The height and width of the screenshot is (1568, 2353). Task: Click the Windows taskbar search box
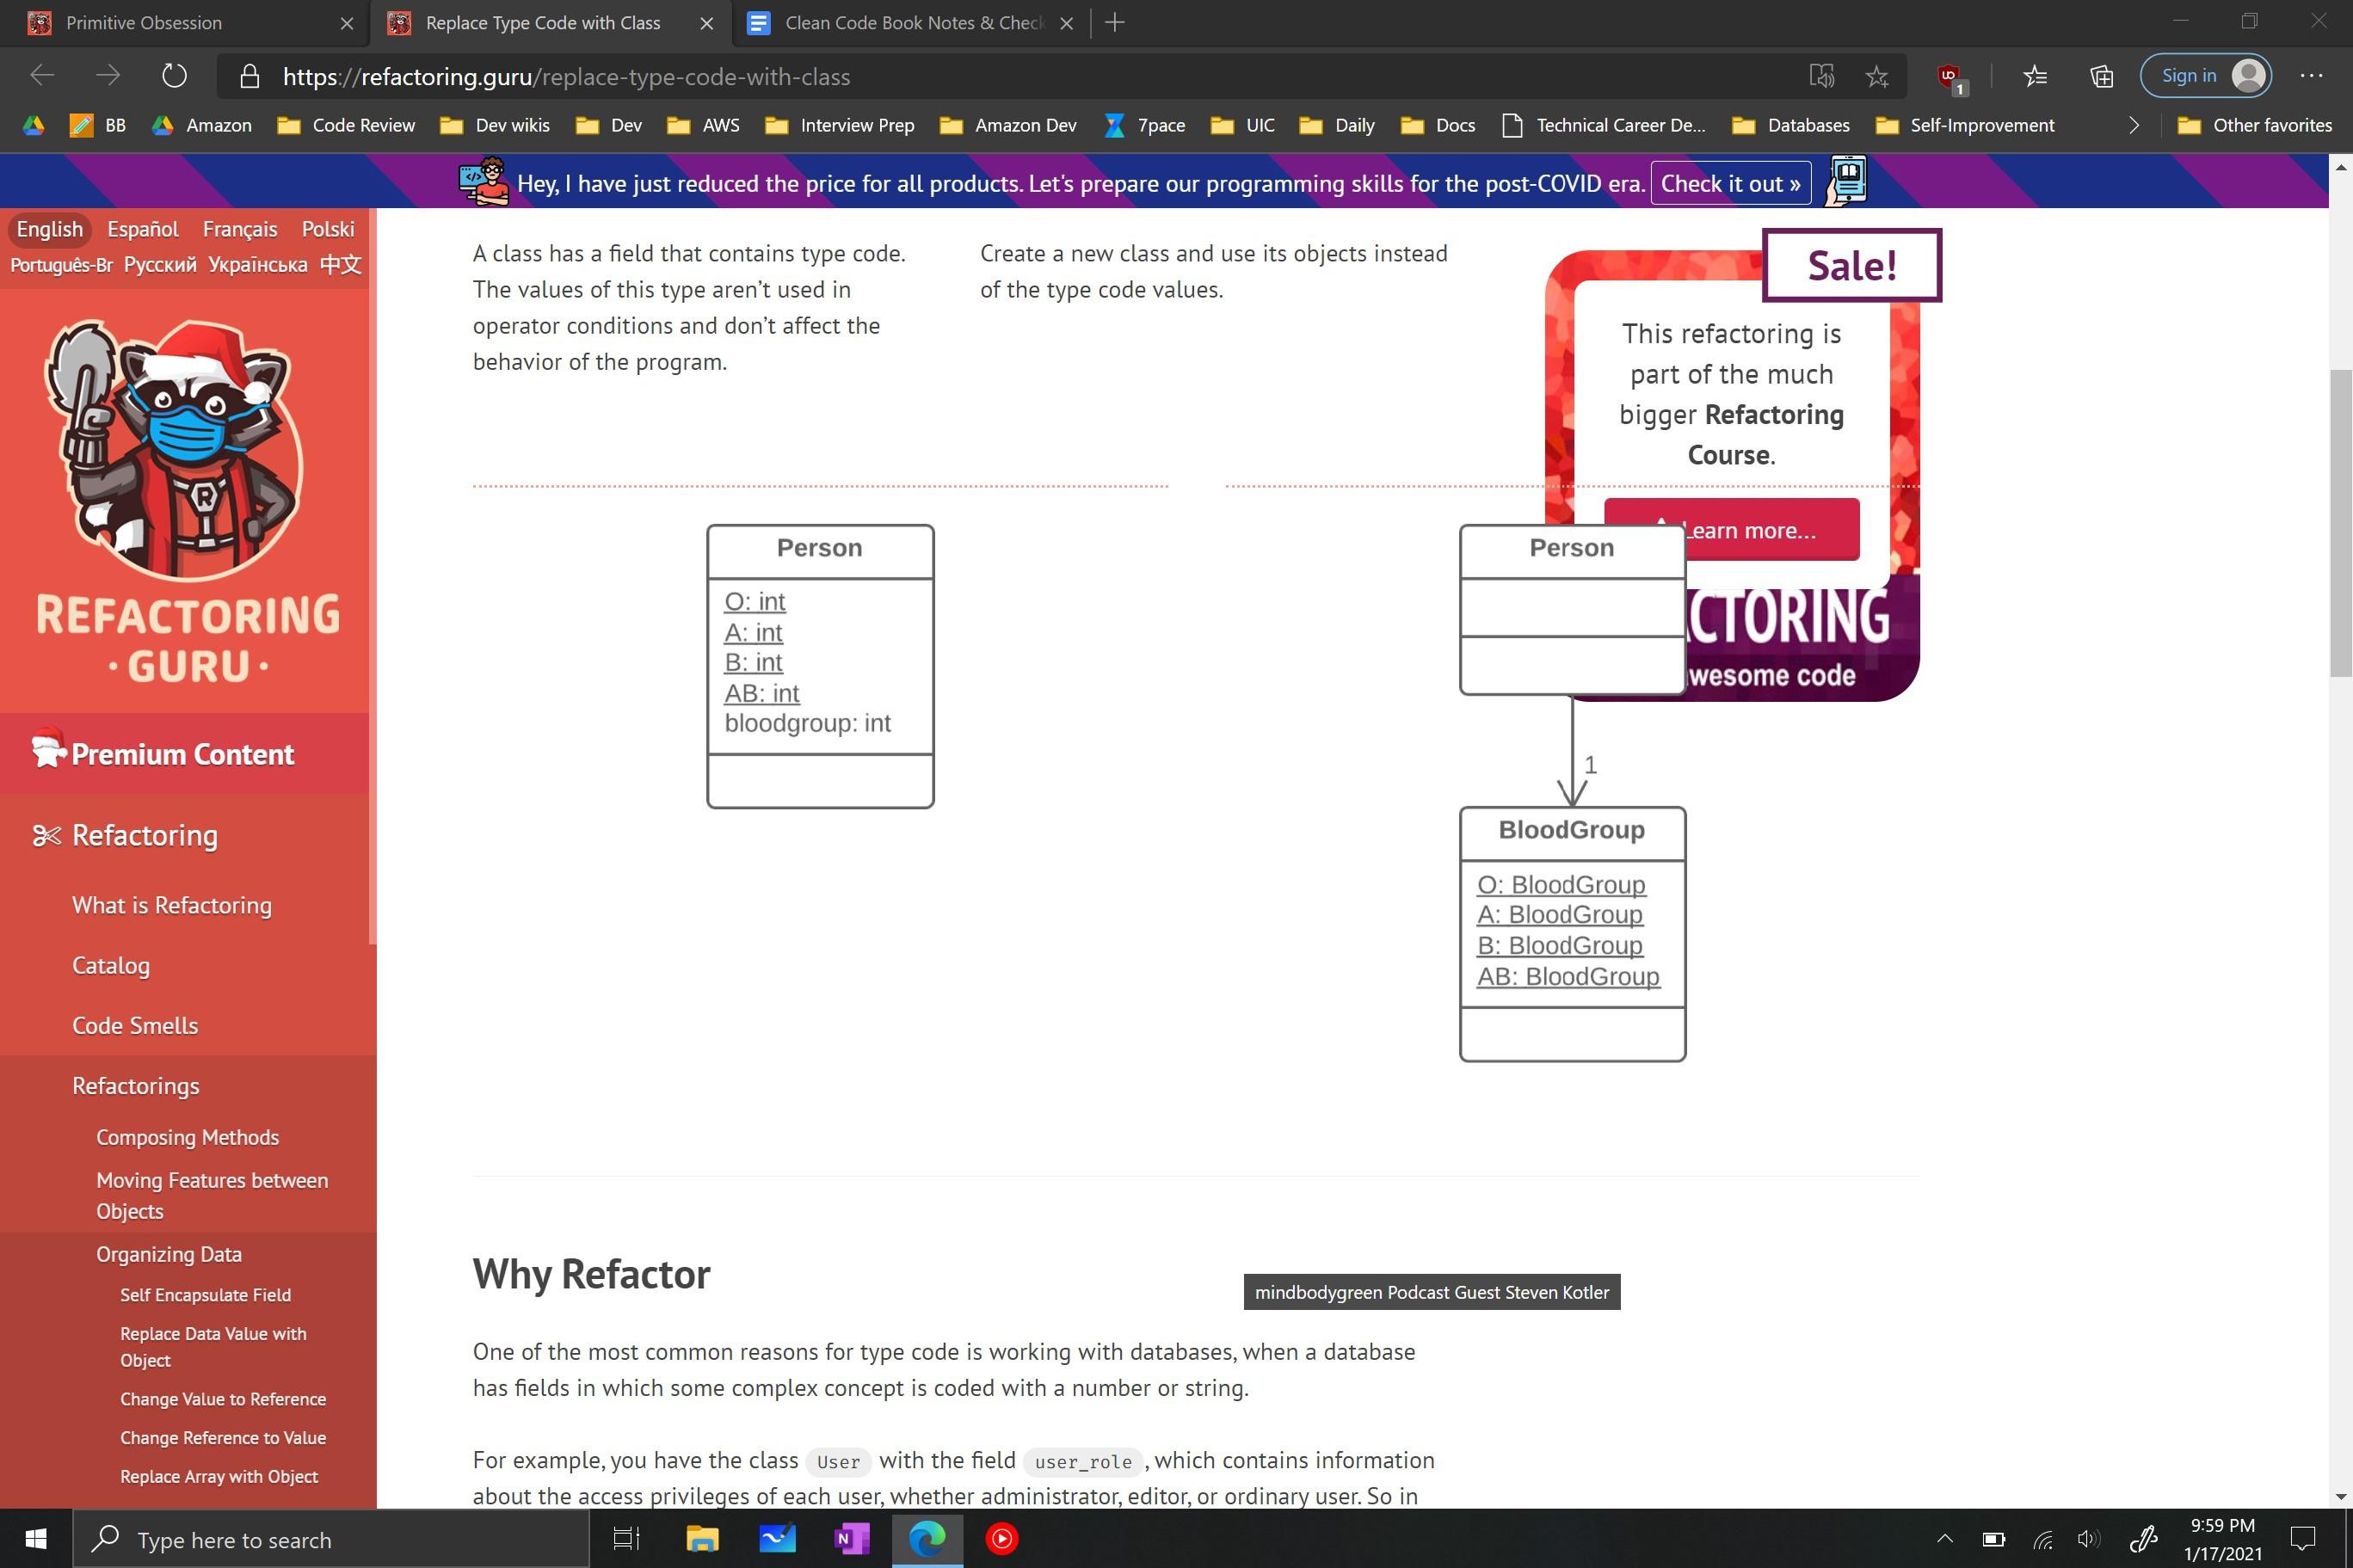[330, 1538]
